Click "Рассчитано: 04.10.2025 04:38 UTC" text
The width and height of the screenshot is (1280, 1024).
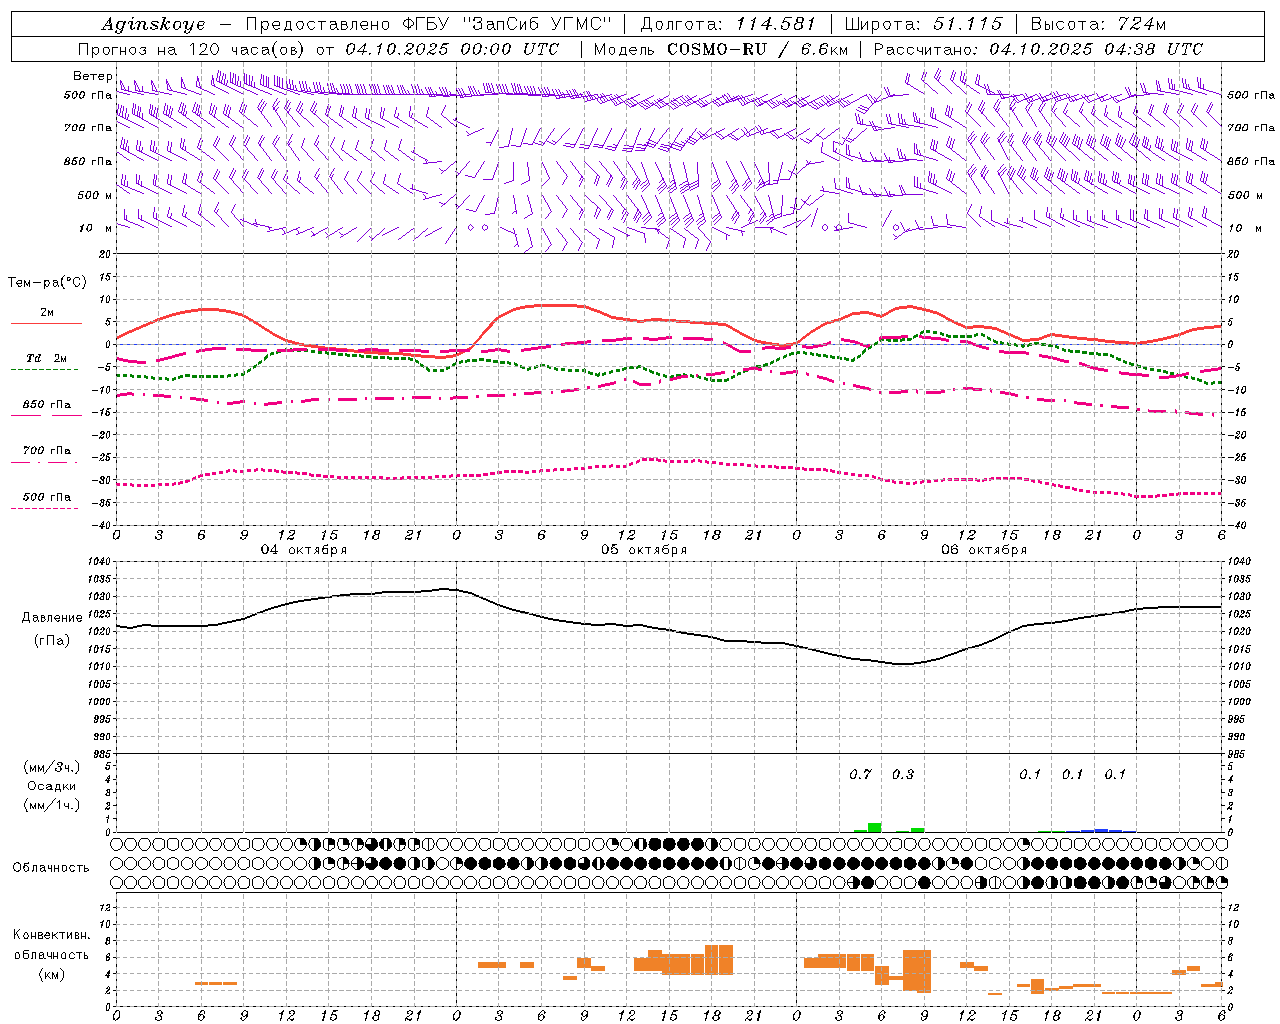[1038, 49]
